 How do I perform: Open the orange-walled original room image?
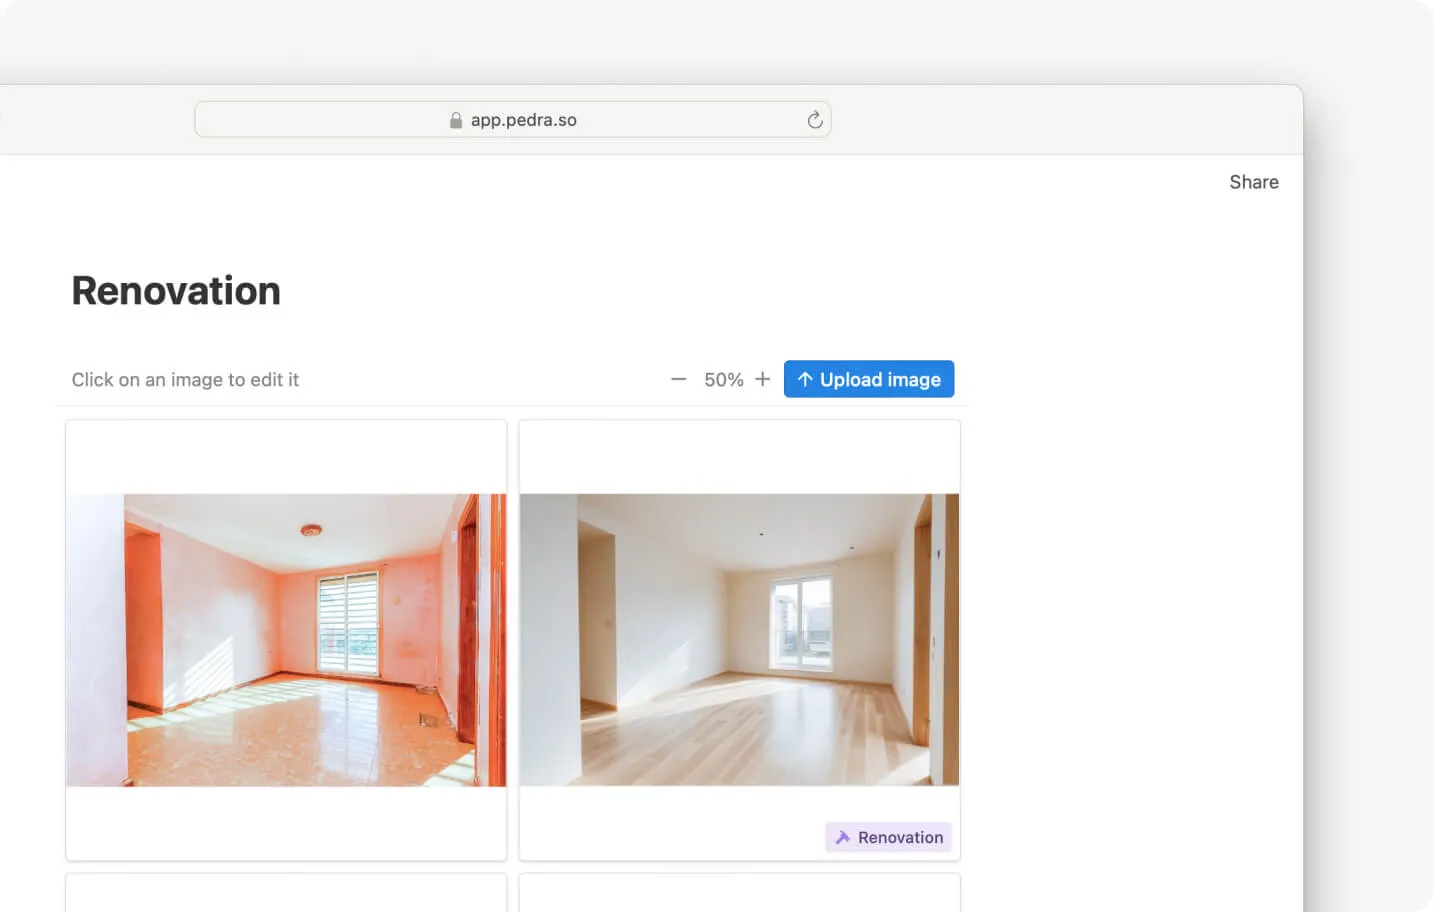286,640
